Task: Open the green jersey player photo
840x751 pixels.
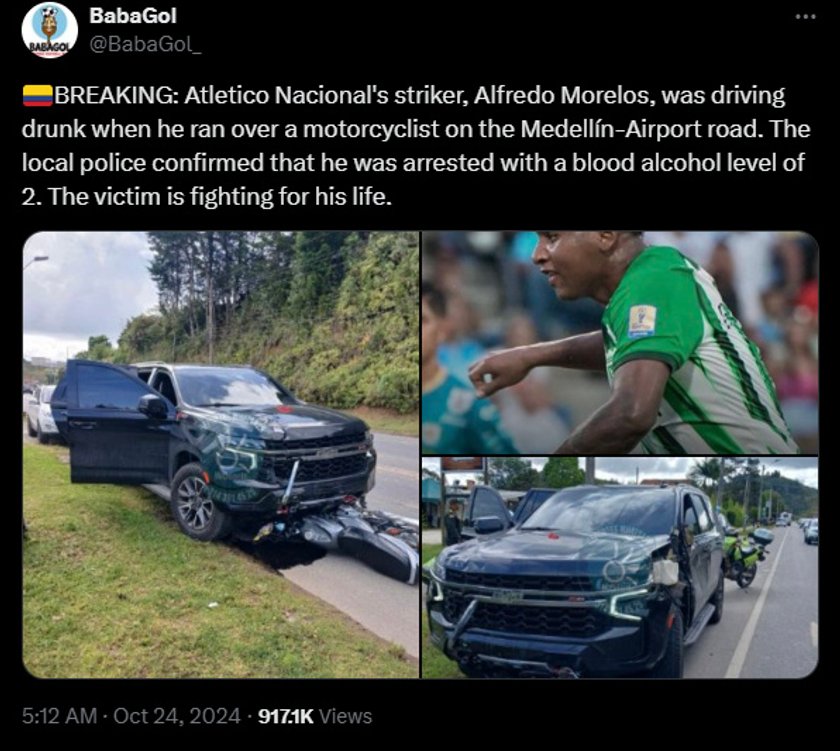Action: [x=620, y=343]
